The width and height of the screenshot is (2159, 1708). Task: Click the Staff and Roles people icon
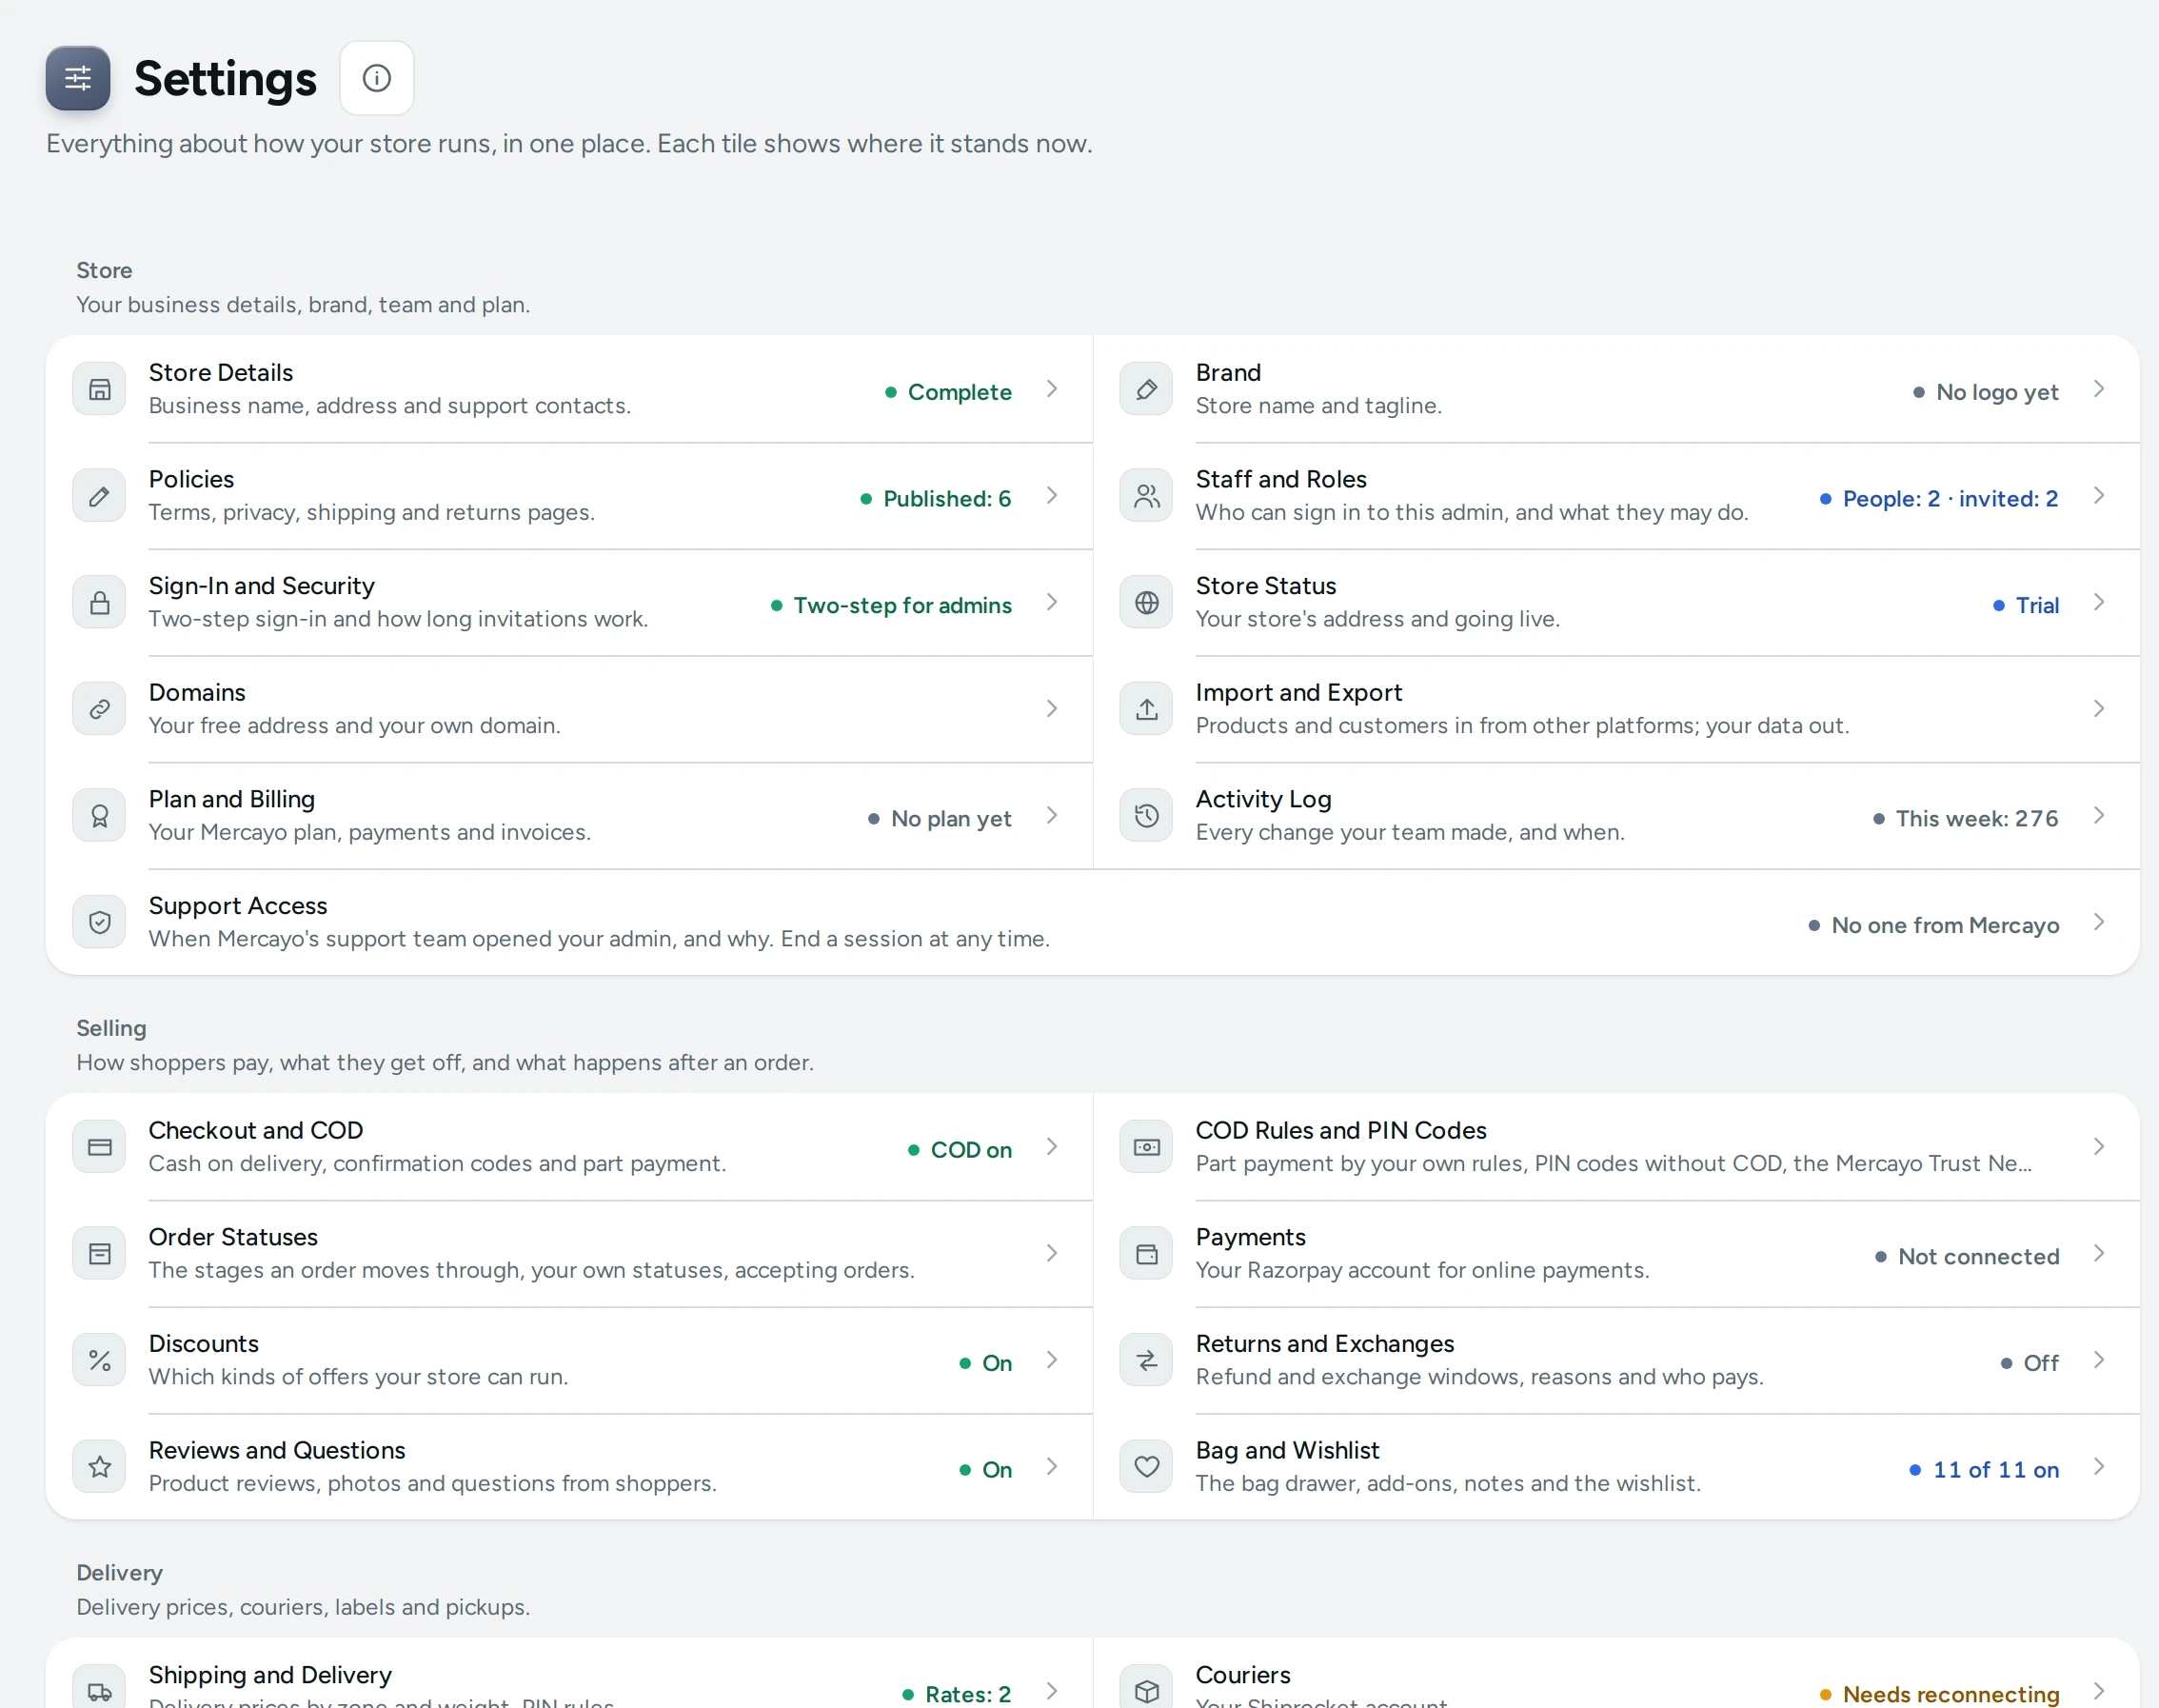(1146, 496)
